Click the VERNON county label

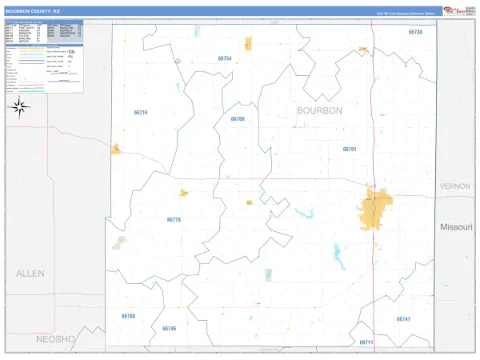pos(455,186)
